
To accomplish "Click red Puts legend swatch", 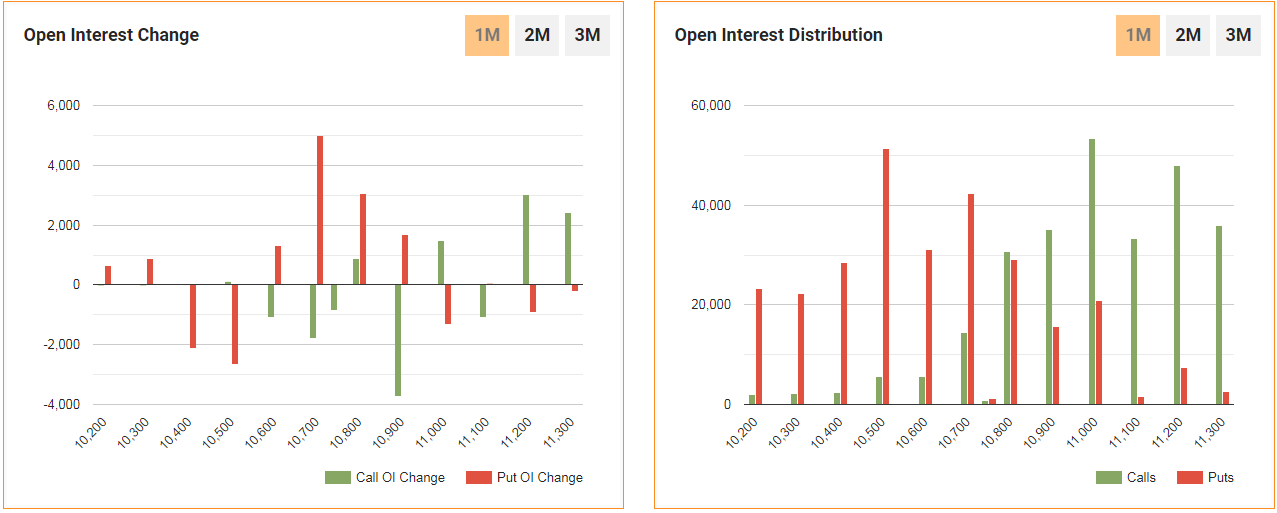I will point(1190,478).
